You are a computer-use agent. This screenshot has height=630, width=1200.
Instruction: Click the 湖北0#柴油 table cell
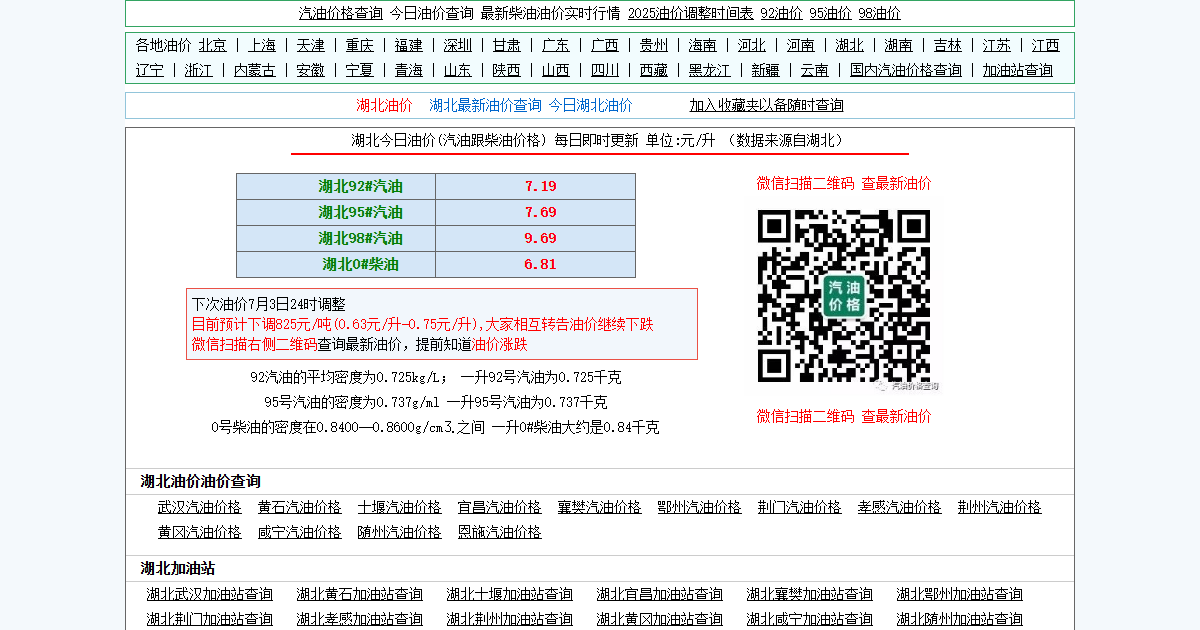pos(336,264)
